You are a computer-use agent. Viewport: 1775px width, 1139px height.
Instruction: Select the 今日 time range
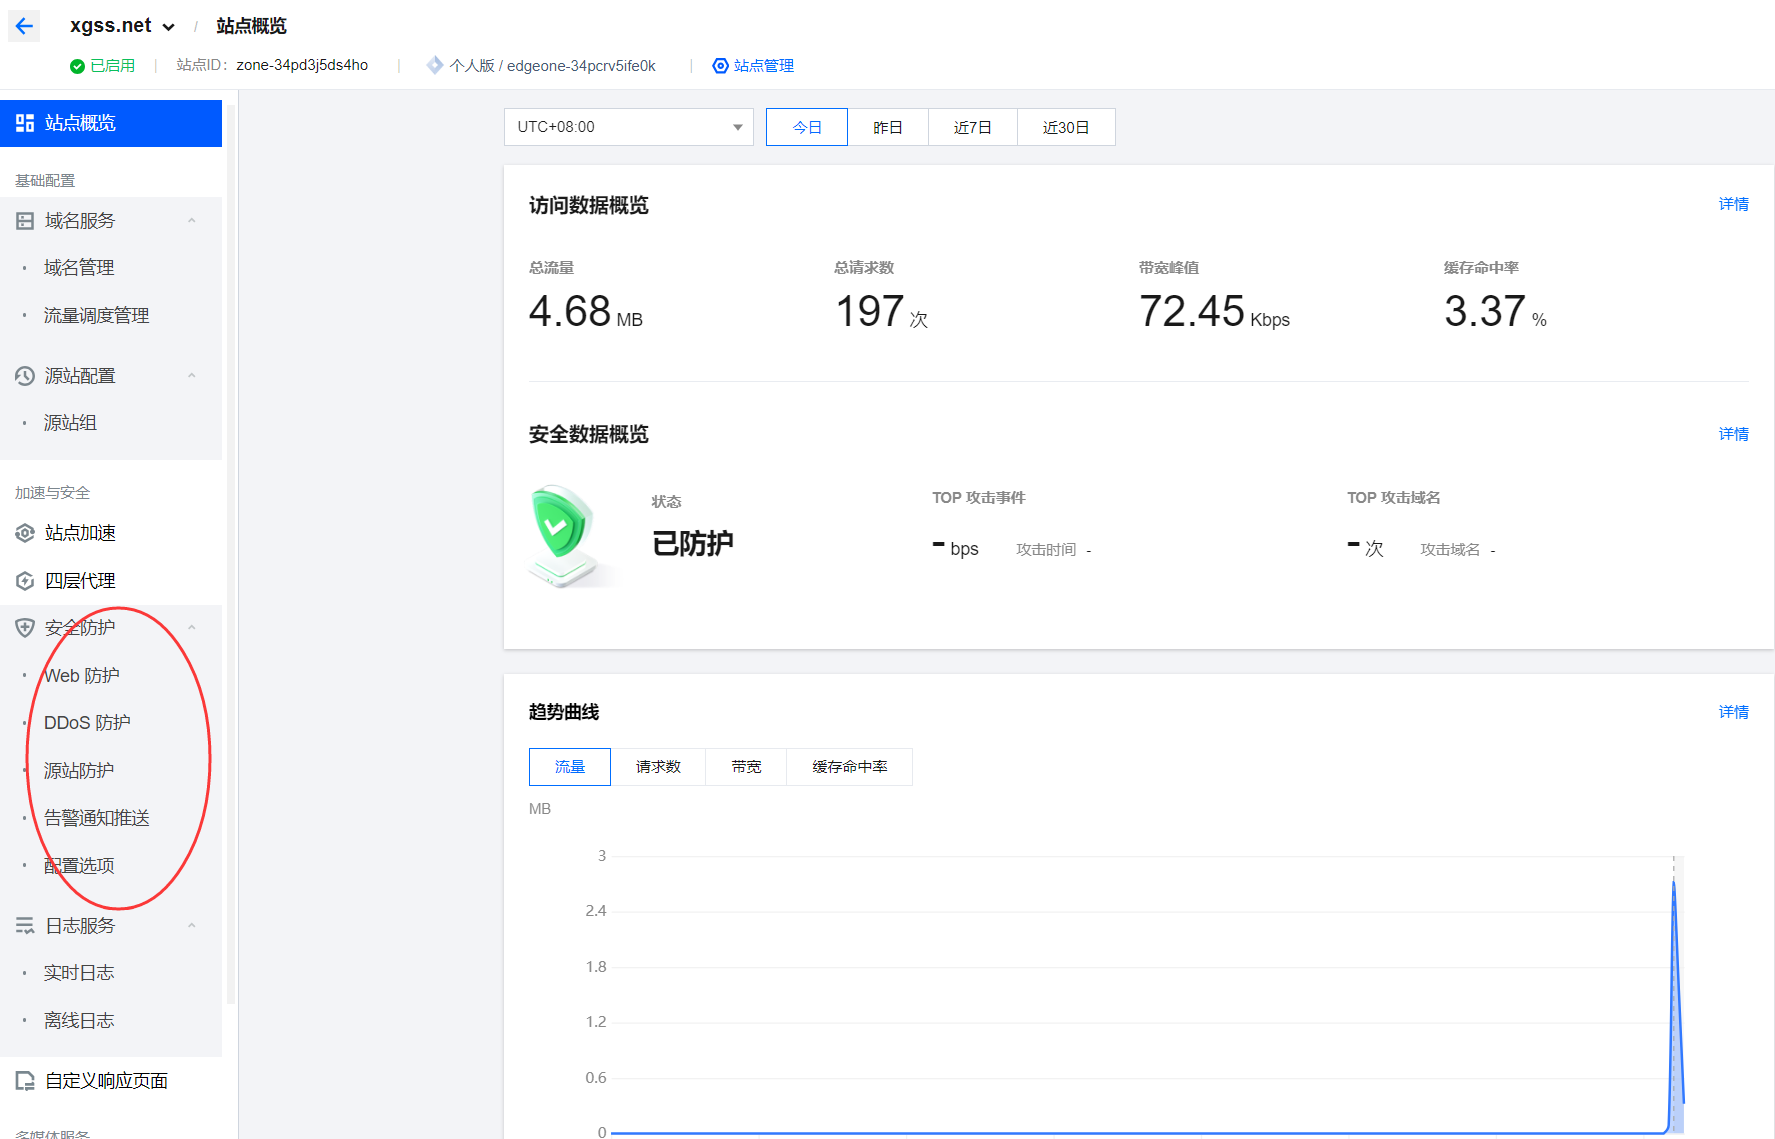click(x=807, y=127)
